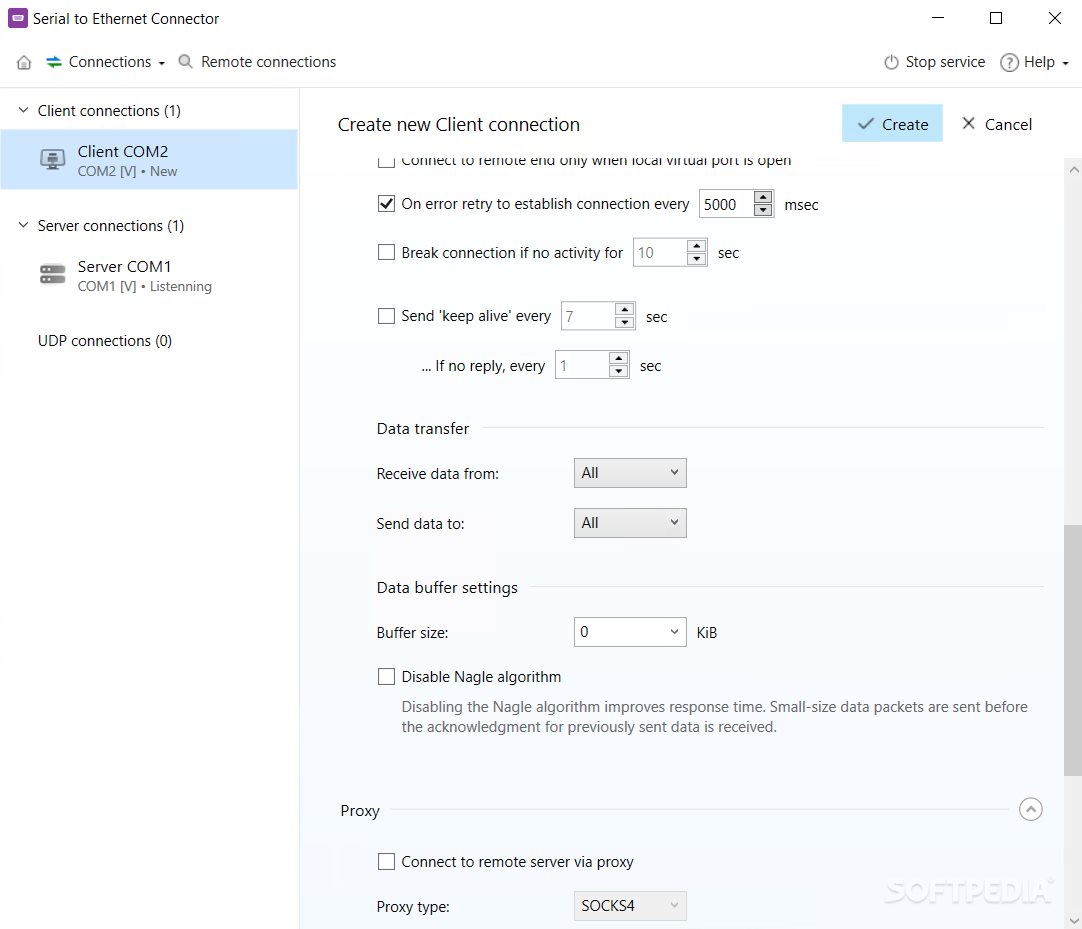Image resolution: width=1082 pixels, height=929 pixels.
Task: Click the scrollbar up arrow
Action: tap(1073, 169)
